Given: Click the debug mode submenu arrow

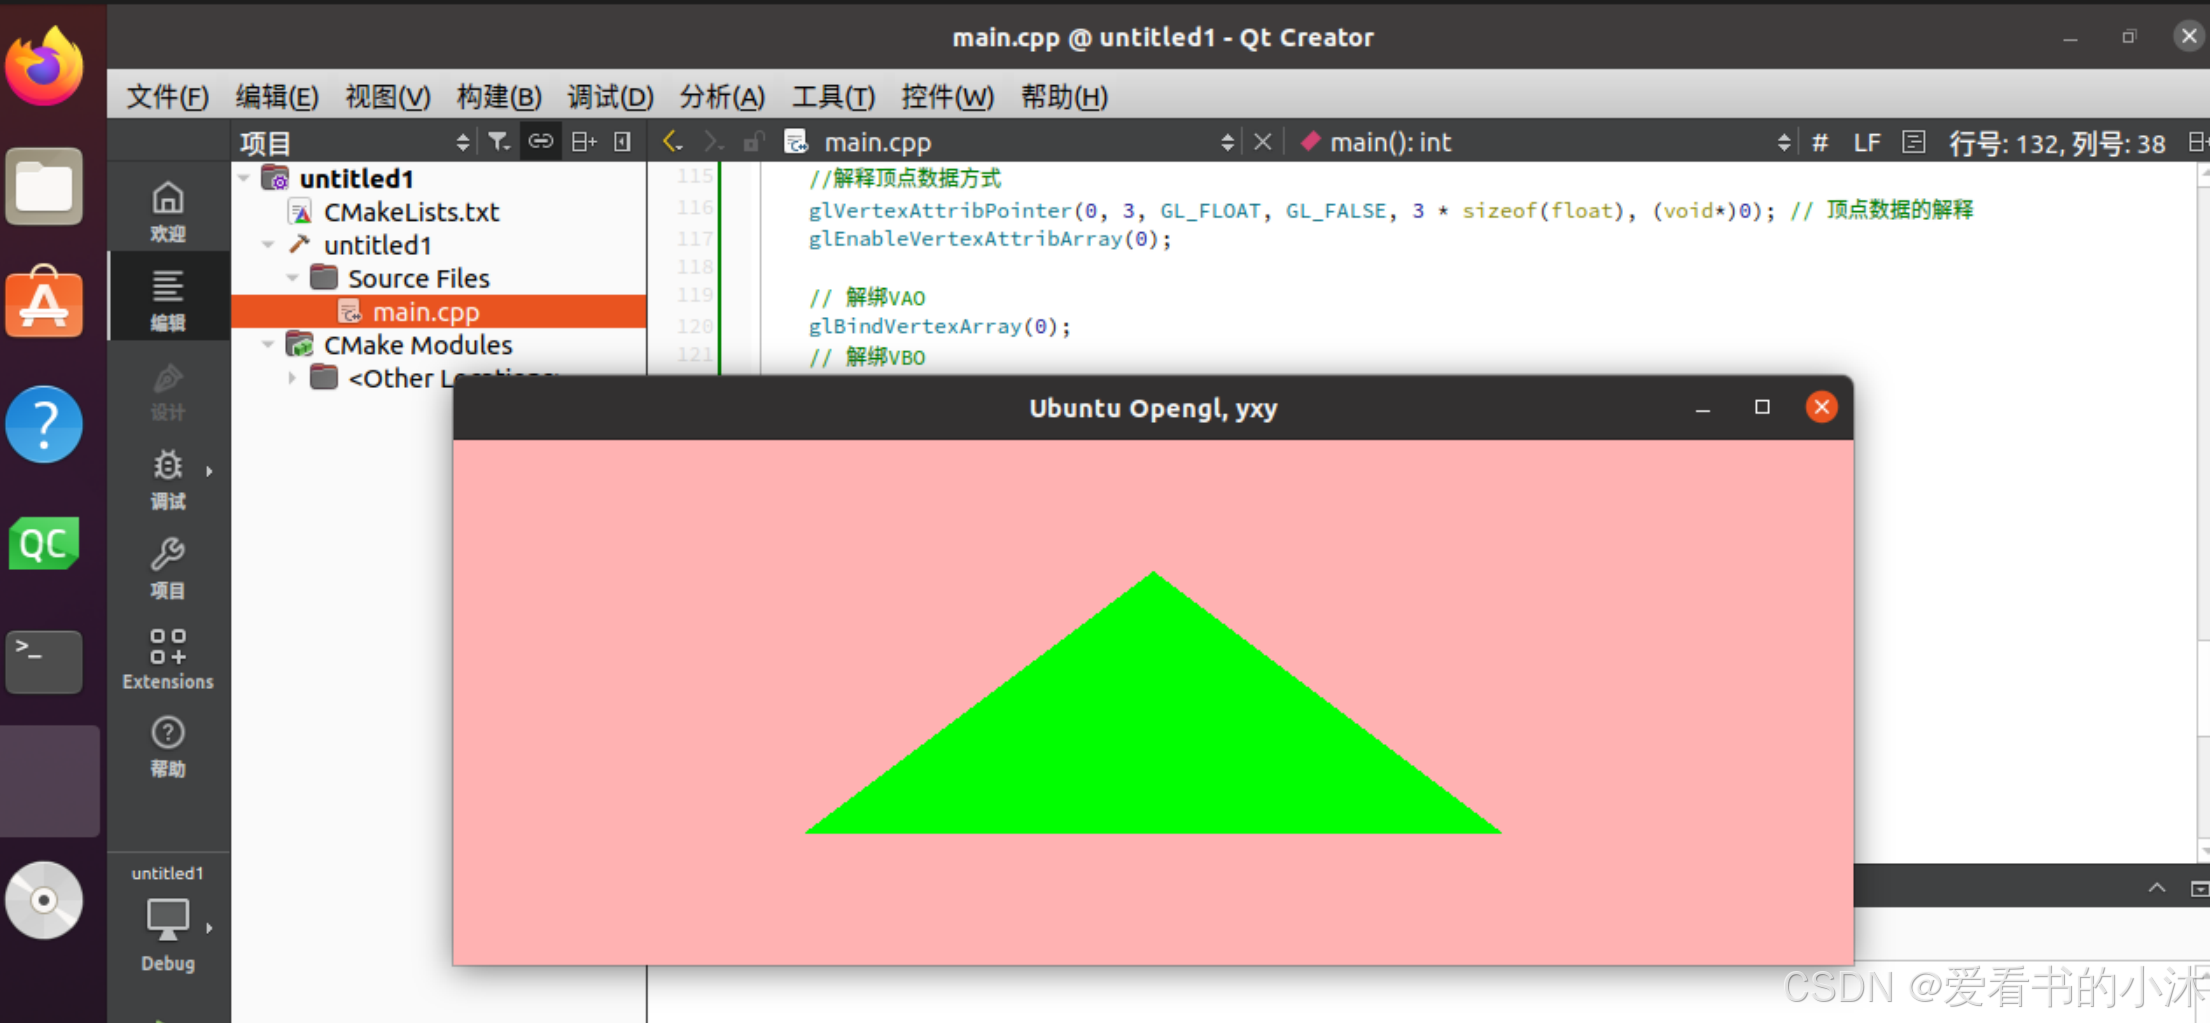Looking at the screenshot, I should click(x=209, y=471).
